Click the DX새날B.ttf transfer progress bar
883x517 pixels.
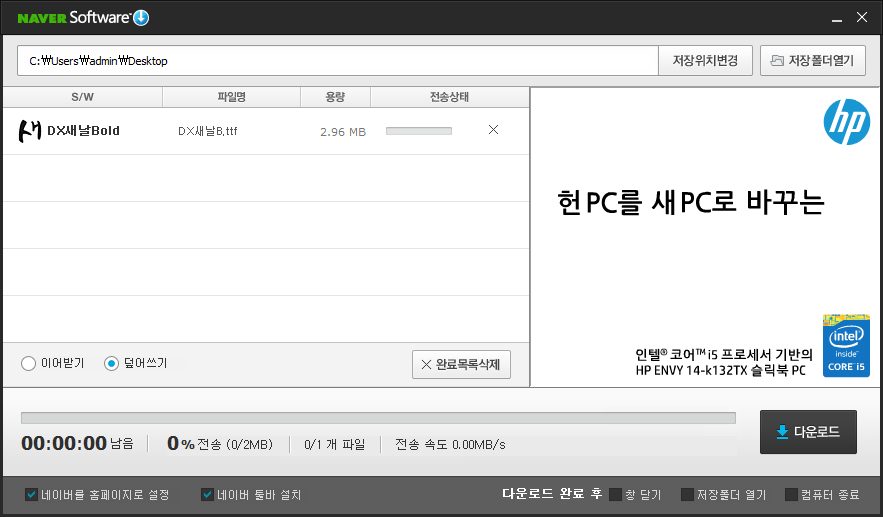[419, 131]
